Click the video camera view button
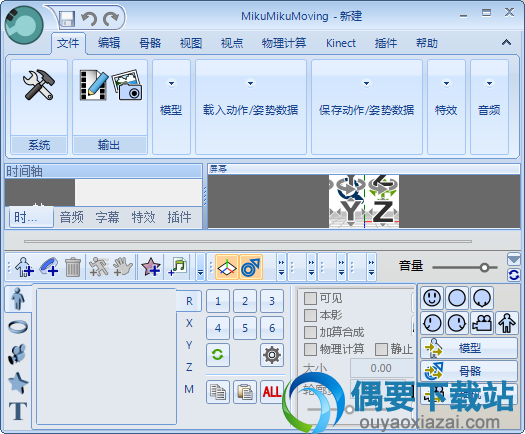The height and width of the screenshot is (434, 525). [x=482, y=323]
